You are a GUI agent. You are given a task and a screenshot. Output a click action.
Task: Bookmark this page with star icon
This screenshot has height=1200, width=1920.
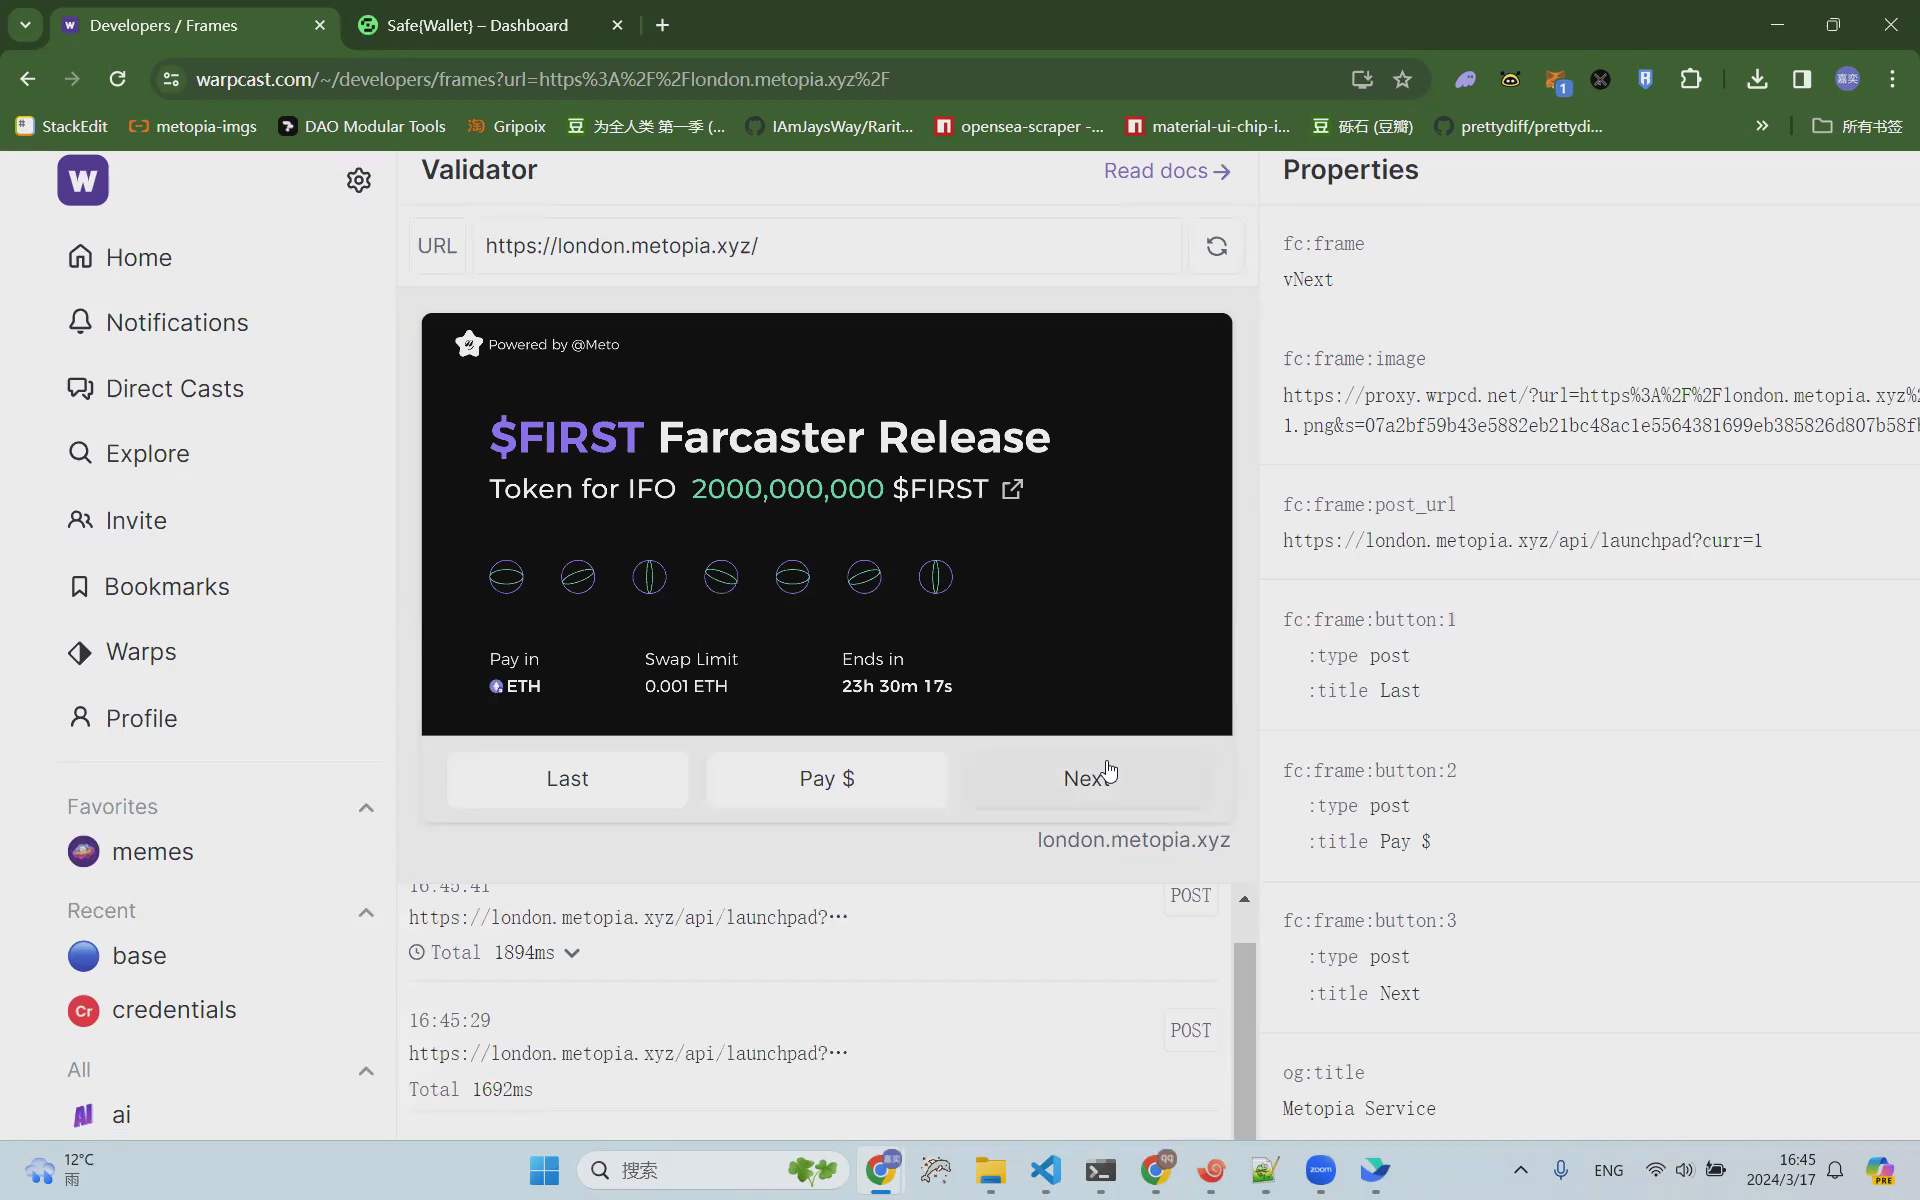1402,79
